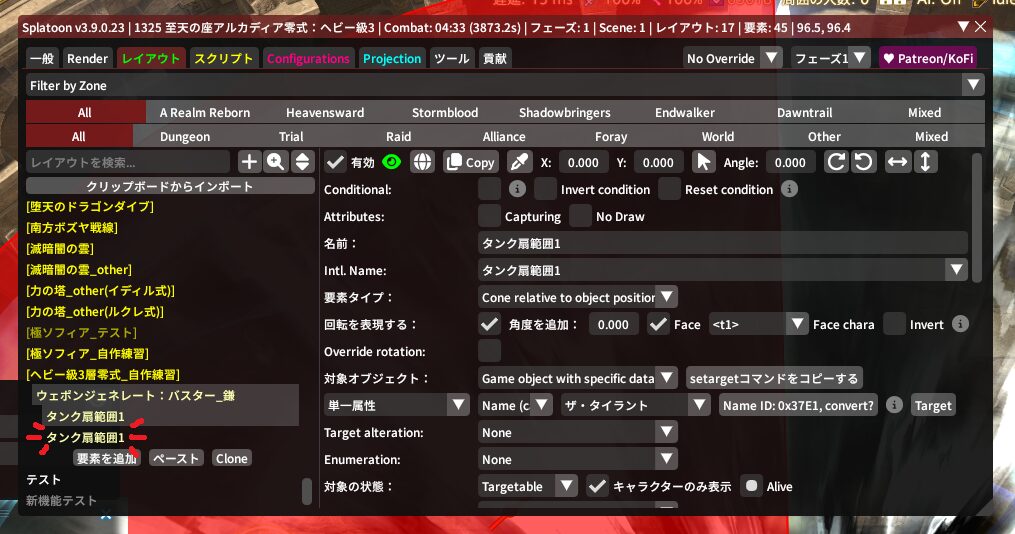
Task: Check the No Draw attribute checkbox
Action: click(580, 216)
